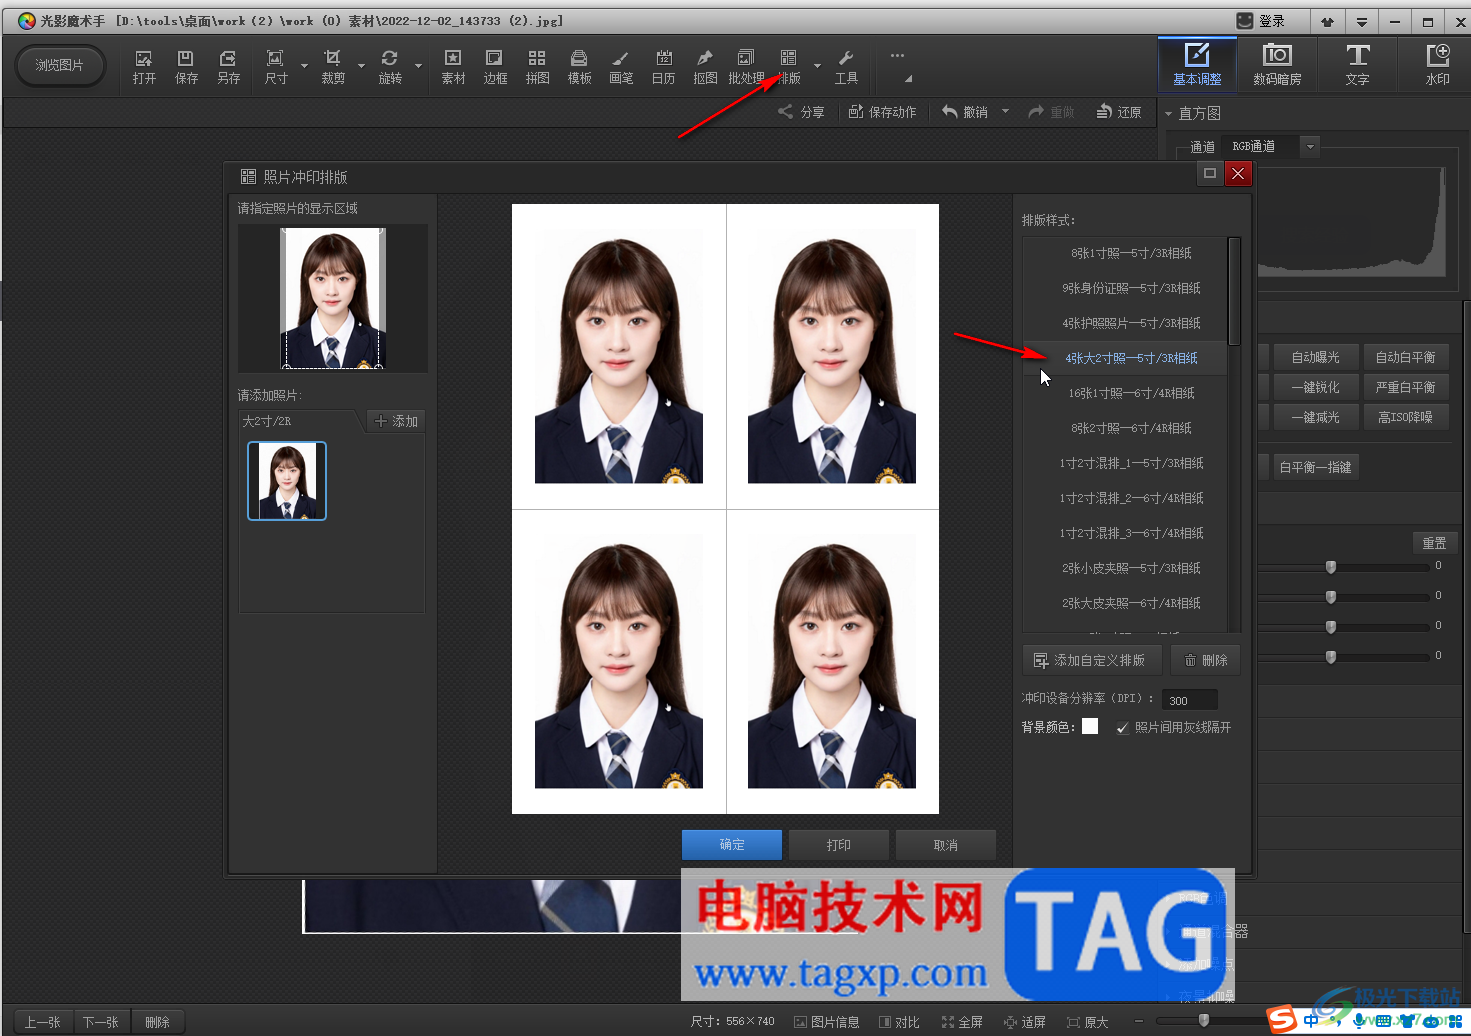Open the 旋转 dropdown arrow

[x=418, y=67]
